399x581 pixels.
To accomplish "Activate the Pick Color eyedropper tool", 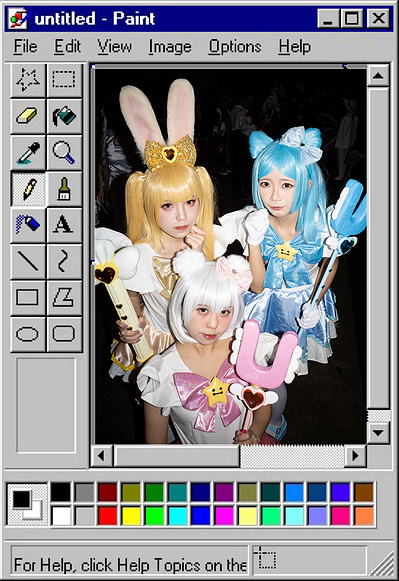I will tap(28, 153).
